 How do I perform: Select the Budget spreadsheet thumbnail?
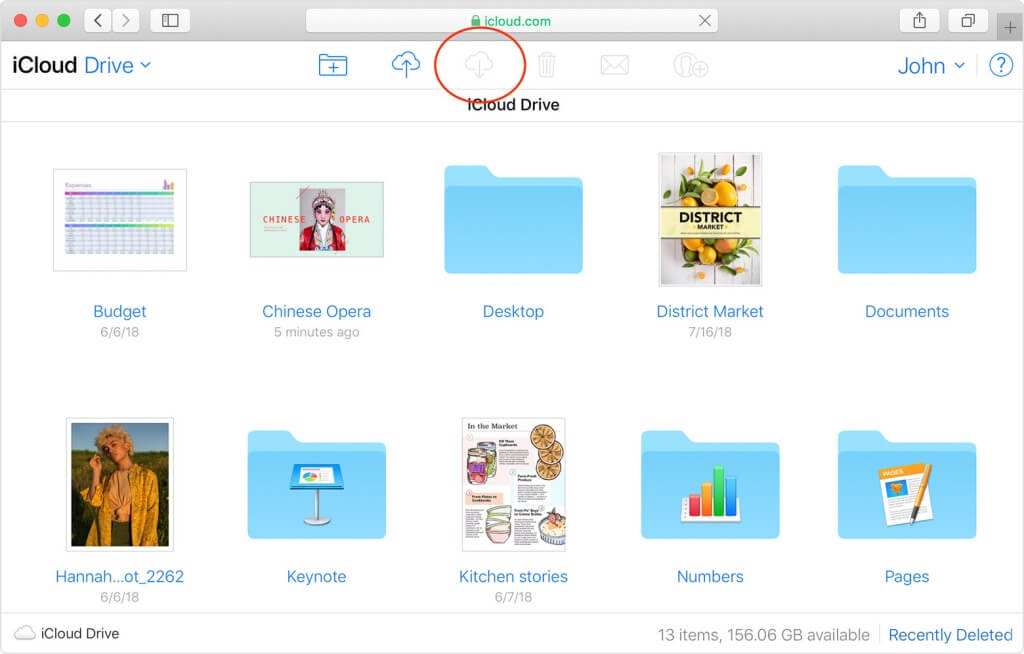point(120,220)
